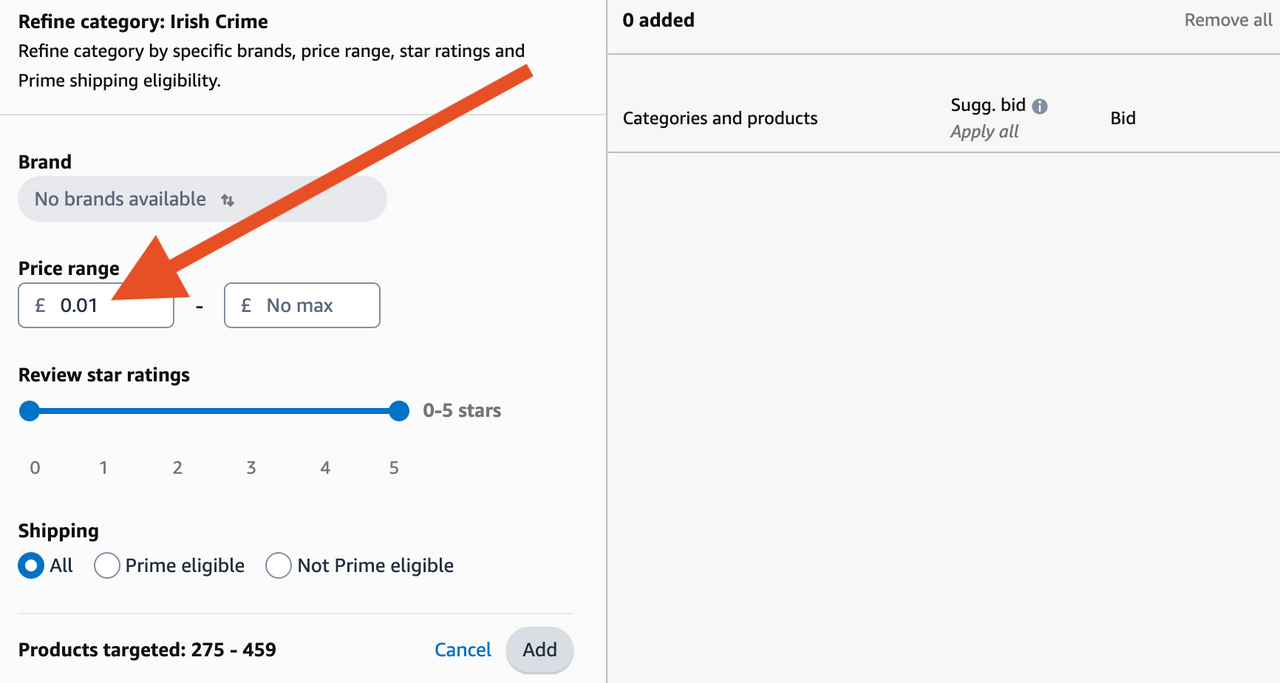Click the Sugg. bid column header

[988, 105]
